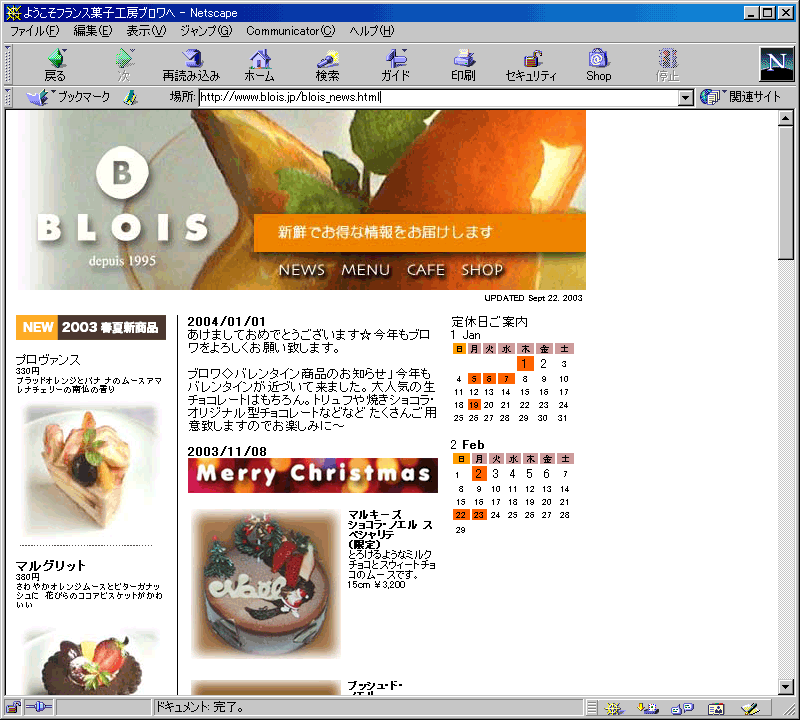Open Related Sites (関連サイト) button

click(741, 97)
